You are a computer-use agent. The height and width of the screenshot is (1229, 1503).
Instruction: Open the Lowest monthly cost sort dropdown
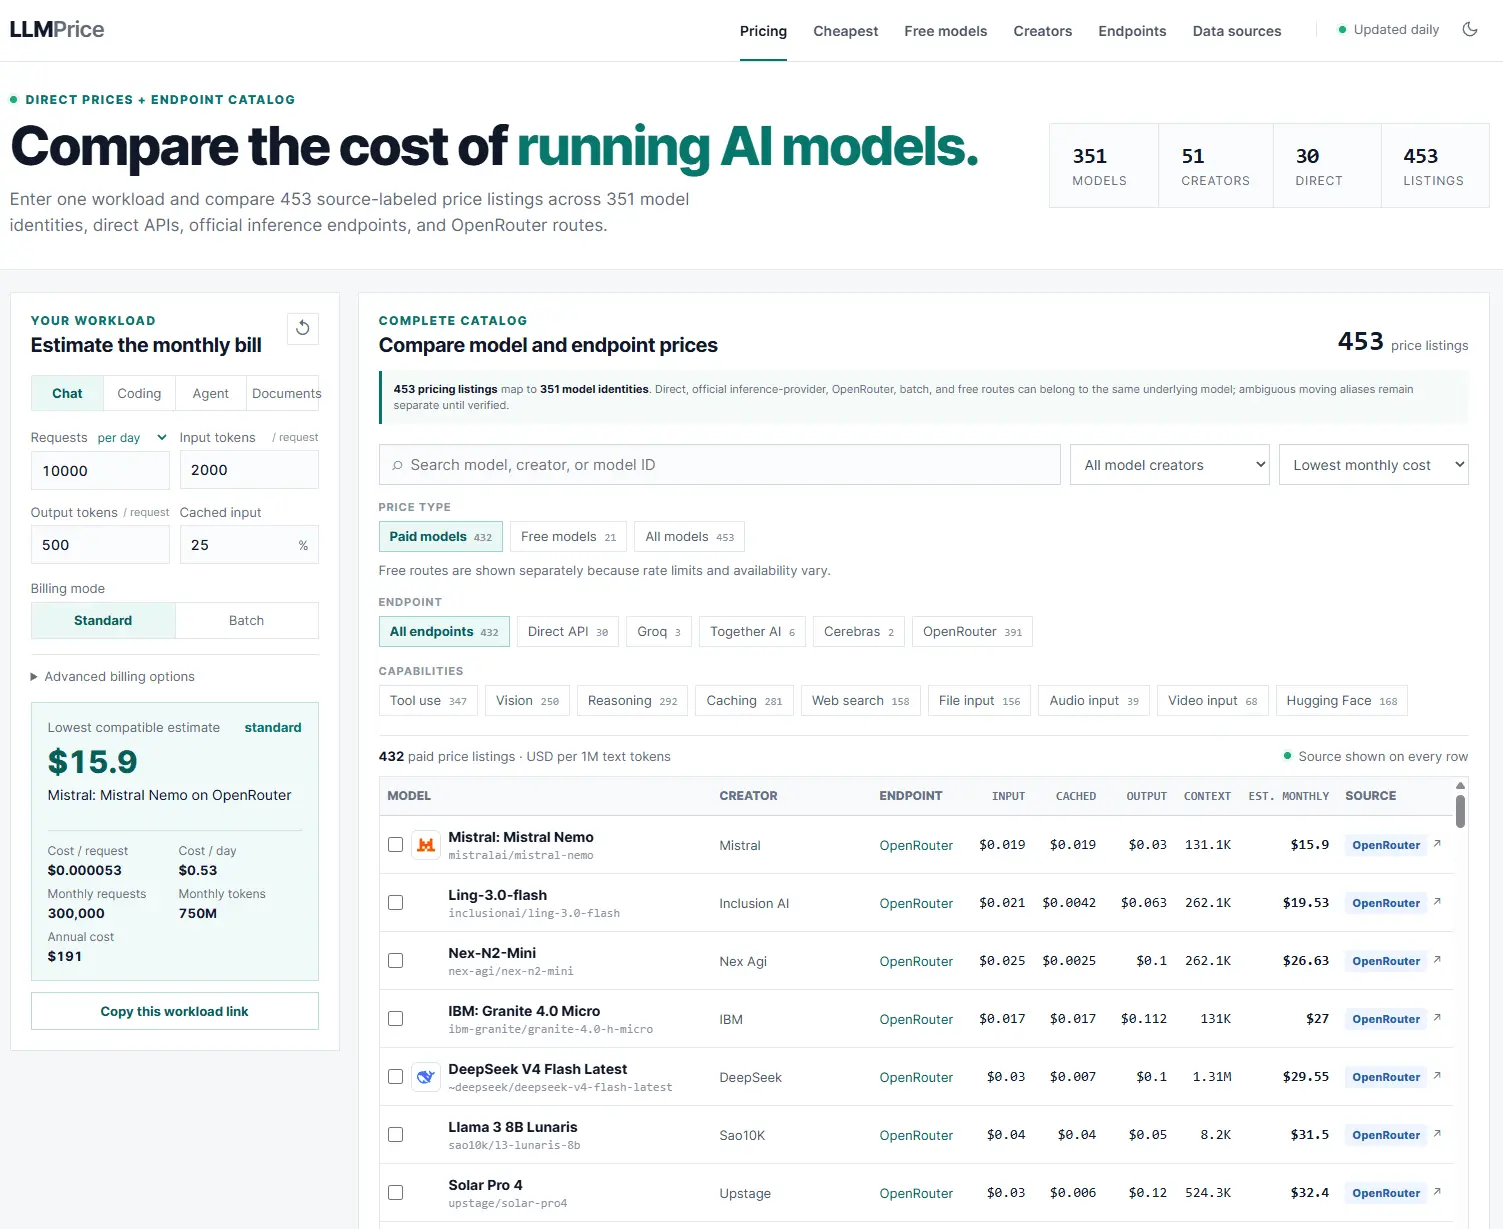point(1373,465)
